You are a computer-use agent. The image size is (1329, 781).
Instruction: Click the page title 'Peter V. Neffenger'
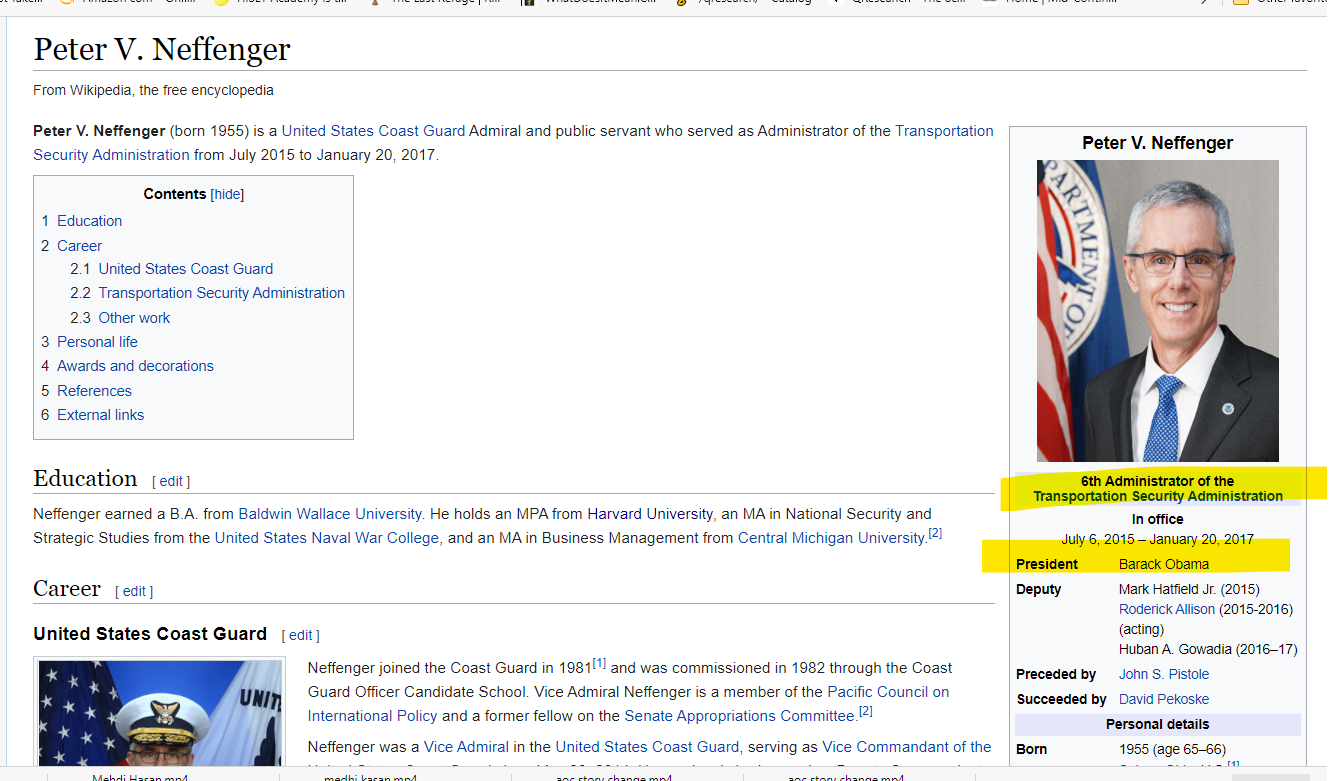click(x=162, y=49)
